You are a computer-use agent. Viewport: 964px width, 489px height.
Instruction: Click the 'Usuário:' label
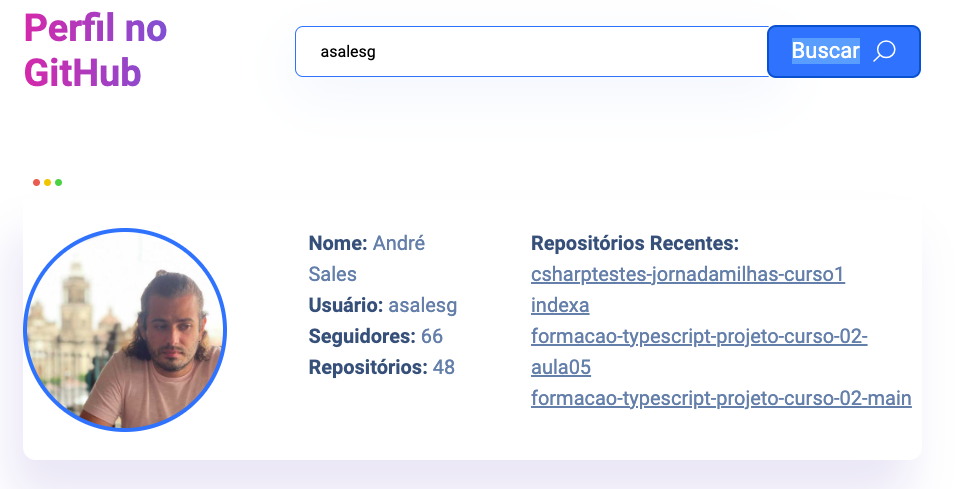click(x=346, y=305)
